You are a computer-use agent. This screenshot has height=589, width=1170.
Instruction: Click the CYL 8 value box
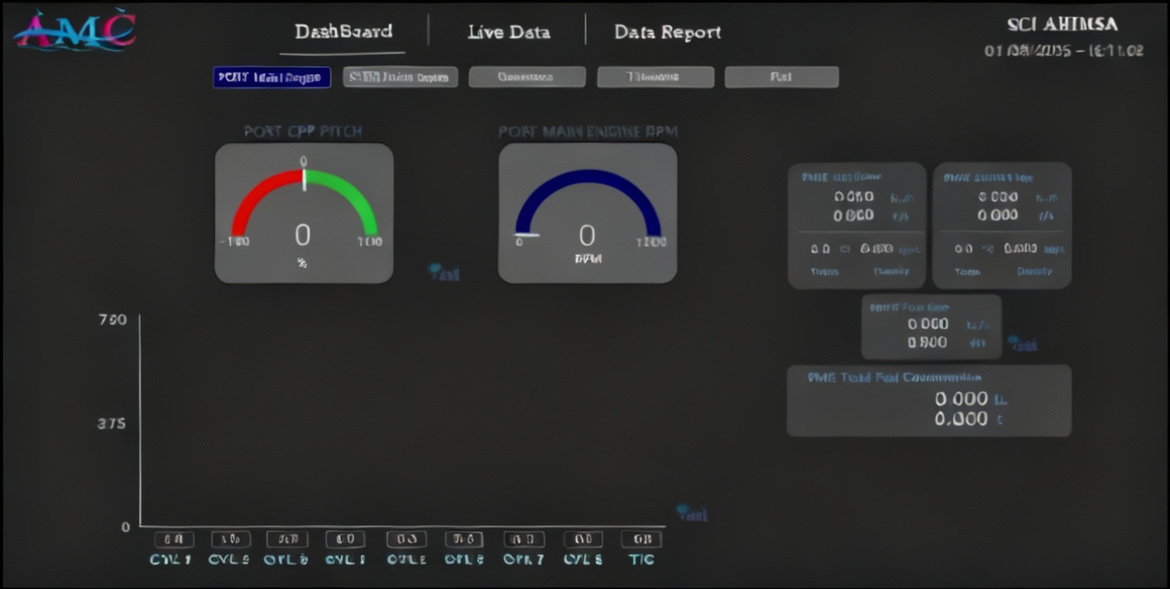click(582, 539)
